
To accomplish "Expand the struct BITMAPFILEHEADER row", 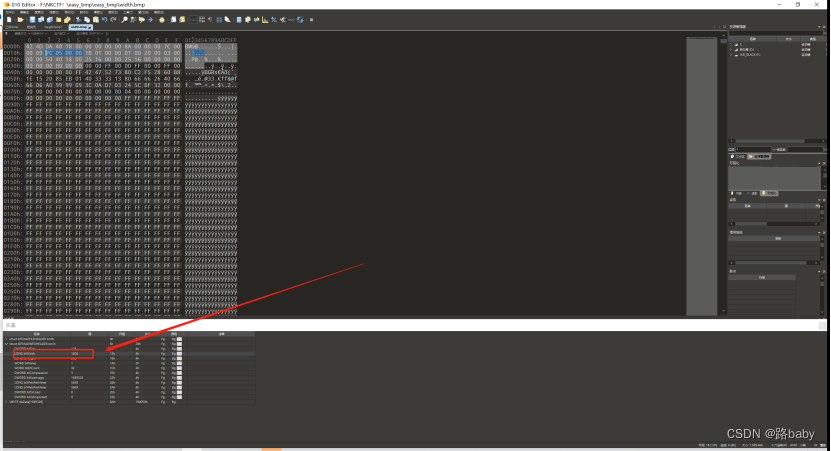I will pyautogui.click(x=6, y=339).
